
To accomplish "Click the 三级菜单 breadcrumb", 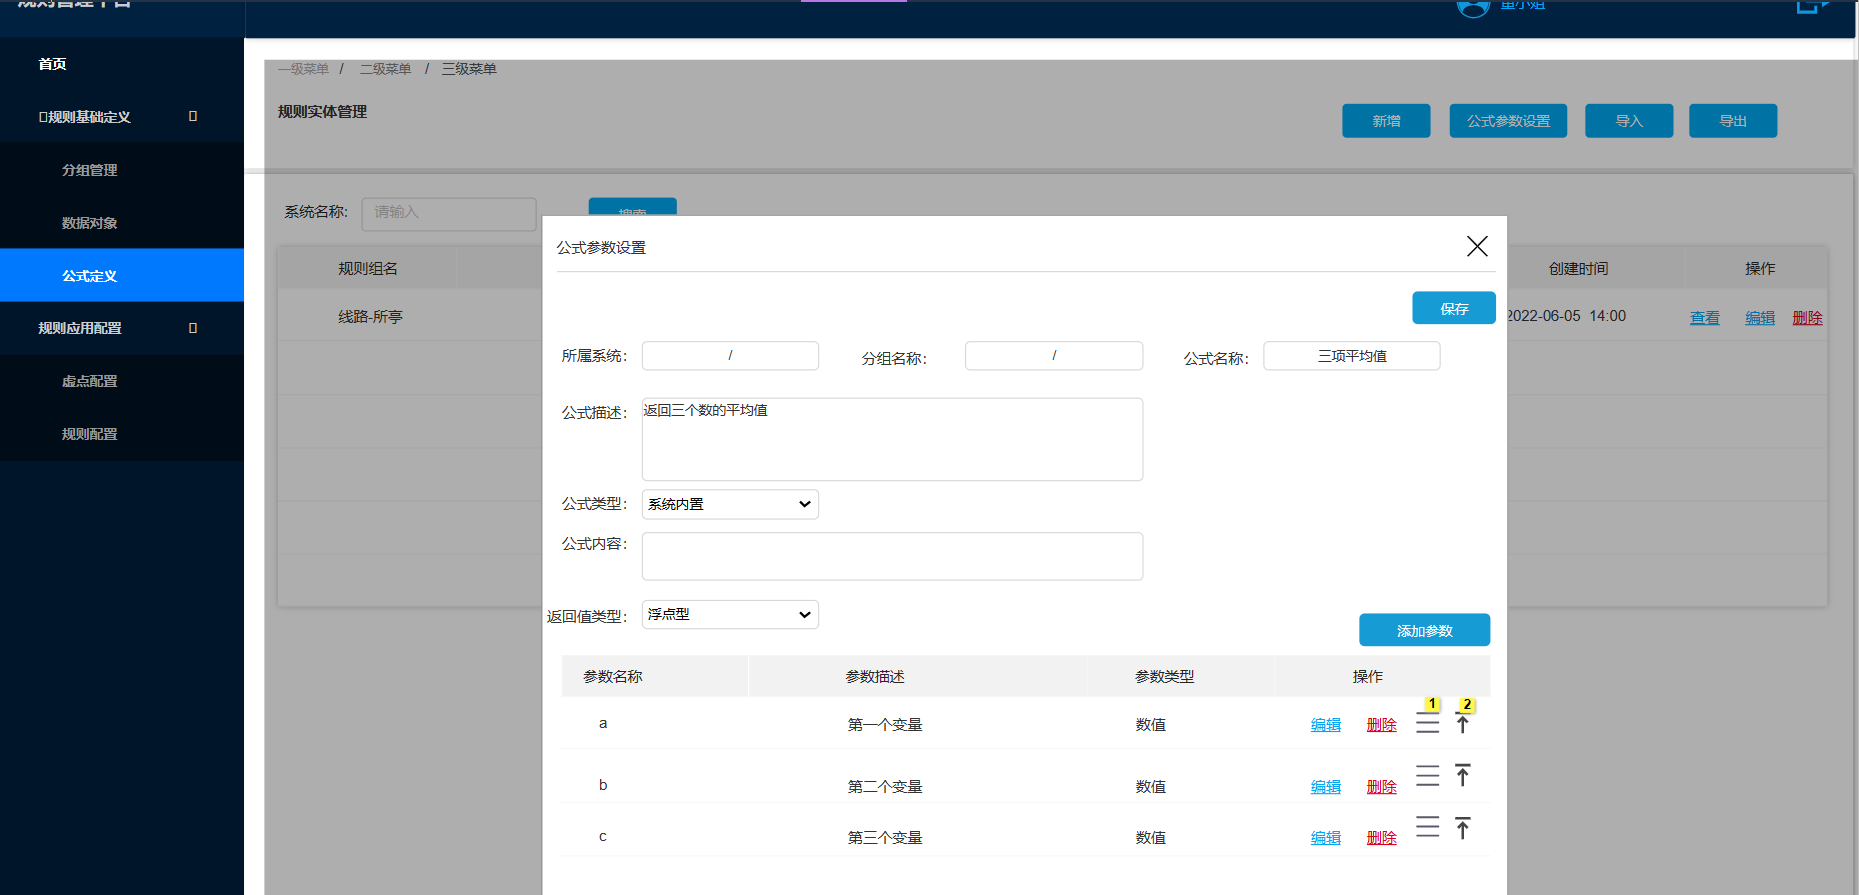I will pos(469,69).
